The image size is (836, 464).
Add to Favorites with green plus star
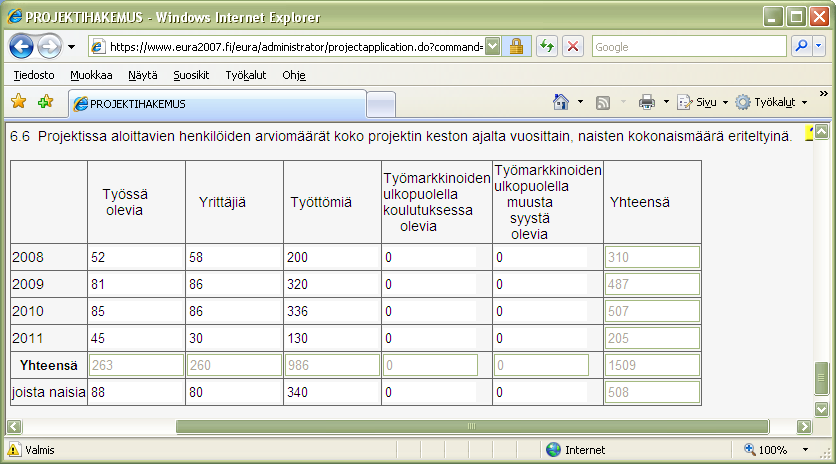[x=46, y=101]
